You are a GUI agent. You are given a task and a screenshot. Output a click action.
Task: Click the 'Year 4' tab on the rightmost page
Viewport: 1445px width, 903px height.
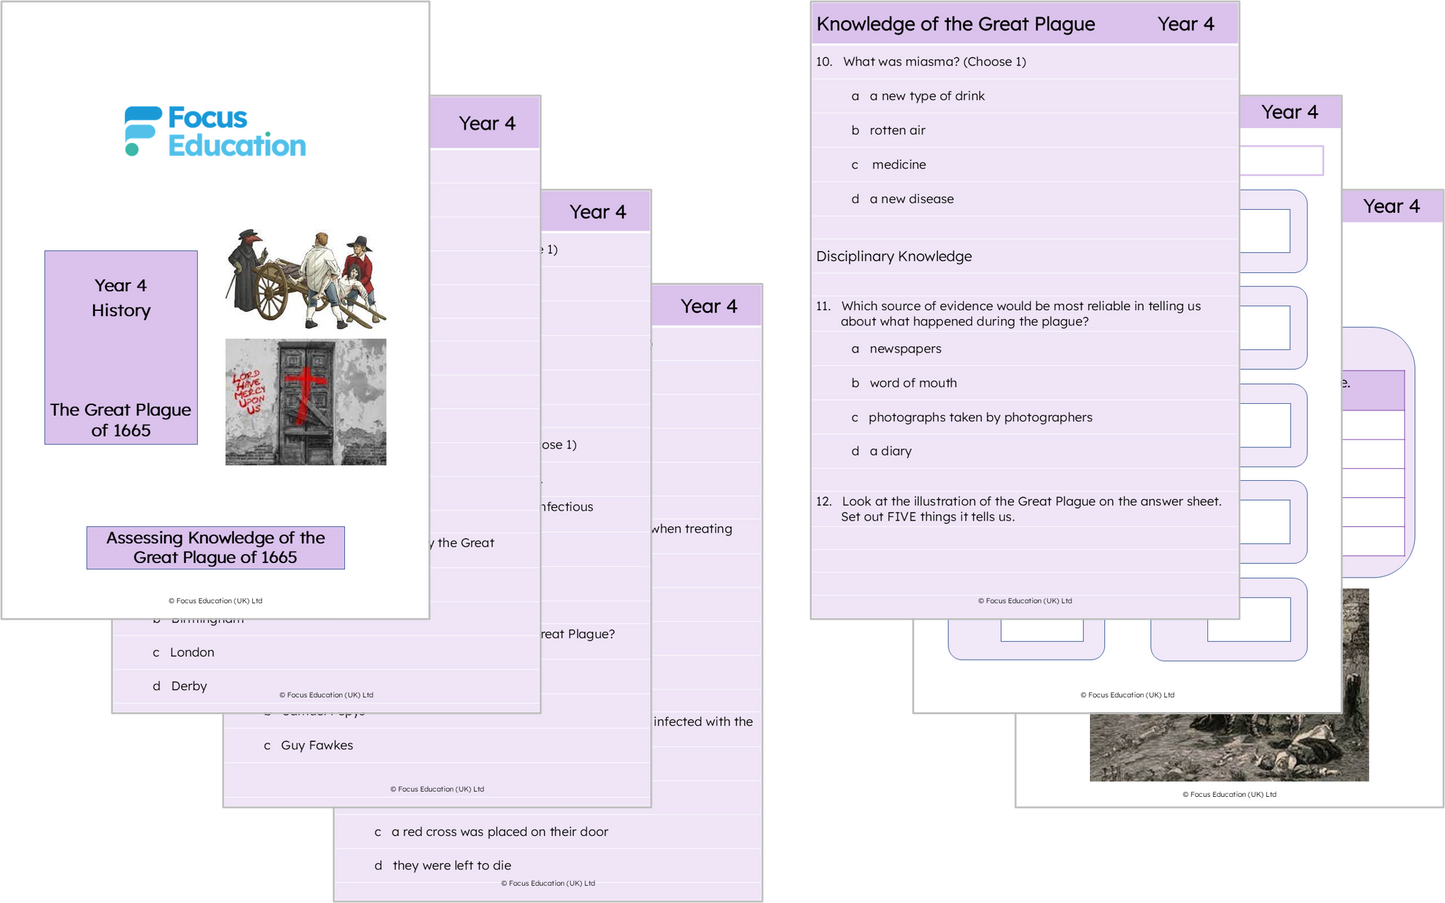tap(1393, 206)
